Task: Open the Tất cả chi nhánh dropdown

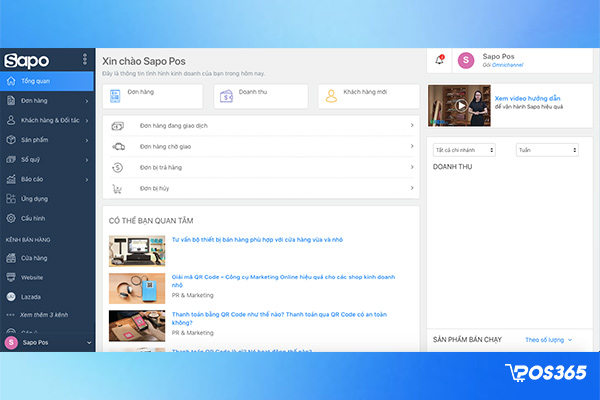Action: 464,150
